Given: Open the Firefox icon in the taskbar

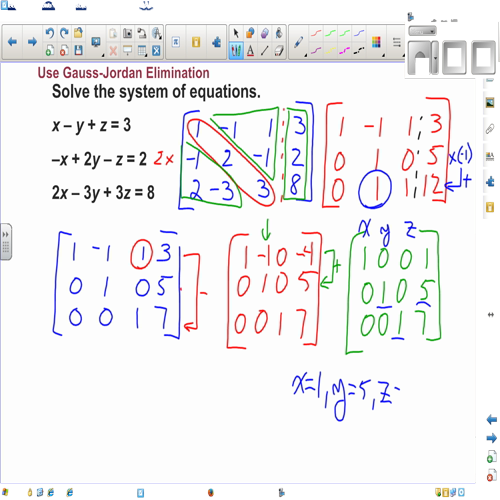Looking at the screenshot, I should coord(211,492).
